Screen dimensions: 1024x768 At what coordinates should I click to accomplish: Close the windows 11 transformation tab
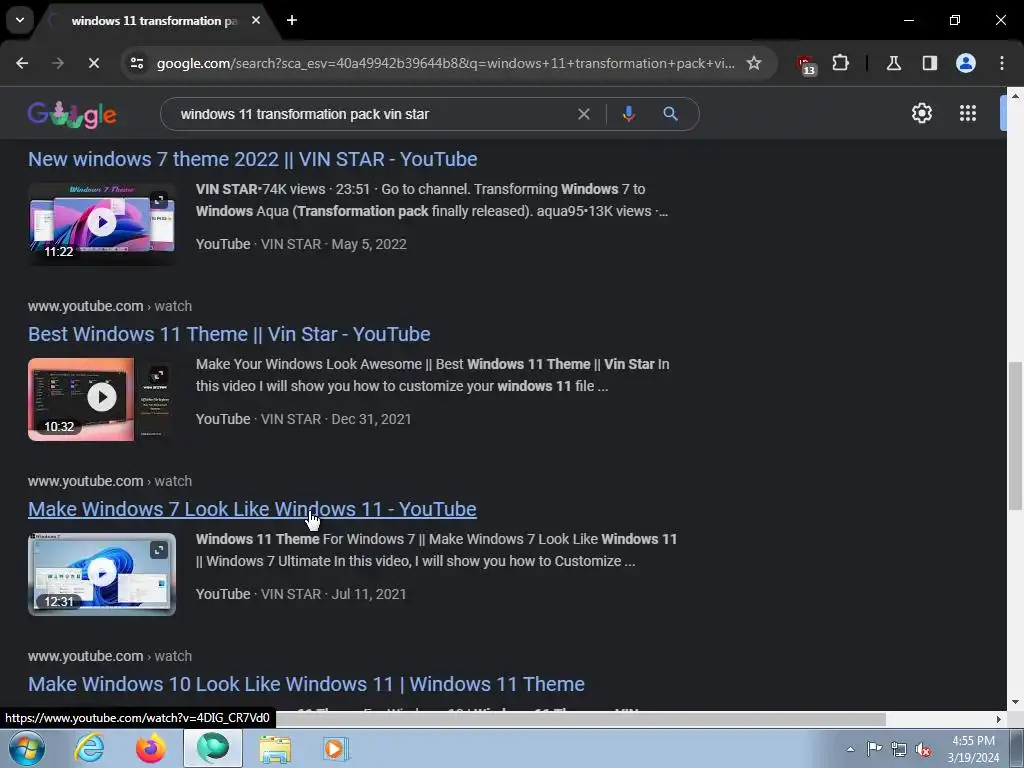tap(256, 20)
